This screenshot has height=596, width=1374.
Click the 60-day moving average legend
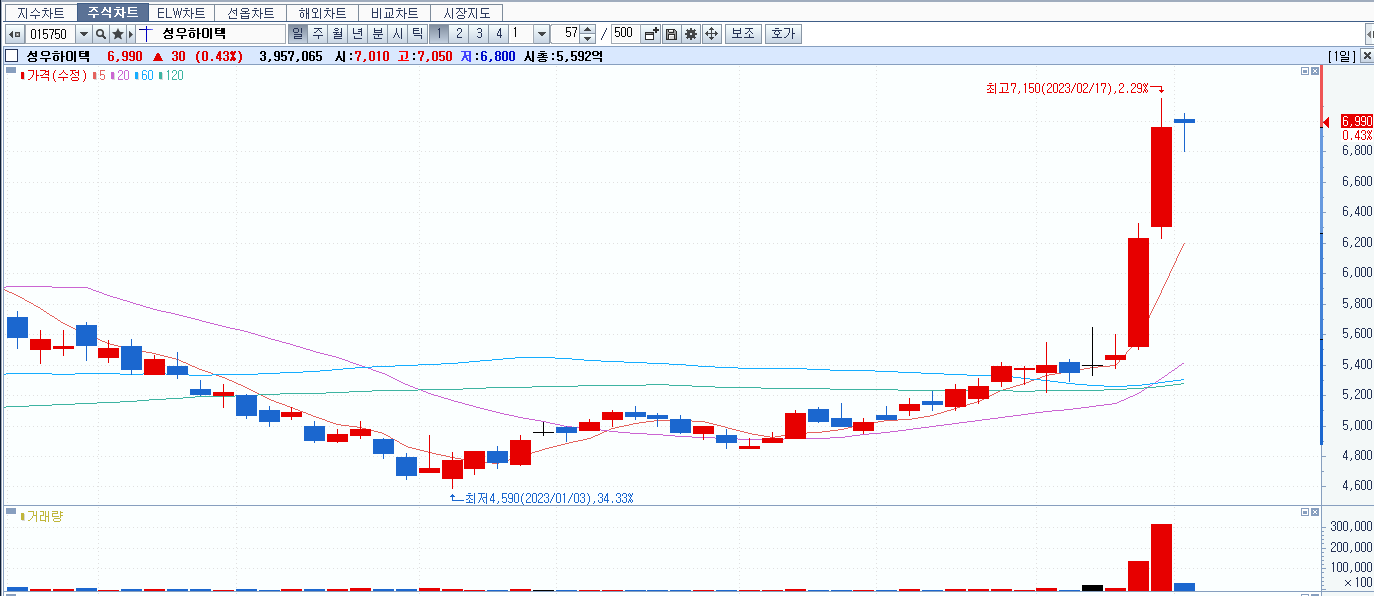(x=145, y=74)
